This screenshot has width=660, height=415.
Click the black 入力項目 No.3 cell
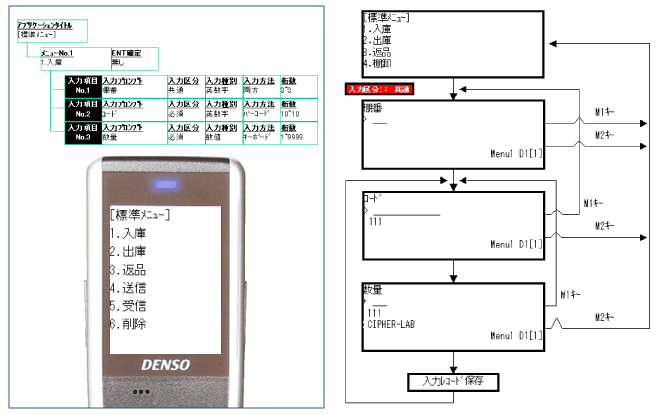point(81,134)
